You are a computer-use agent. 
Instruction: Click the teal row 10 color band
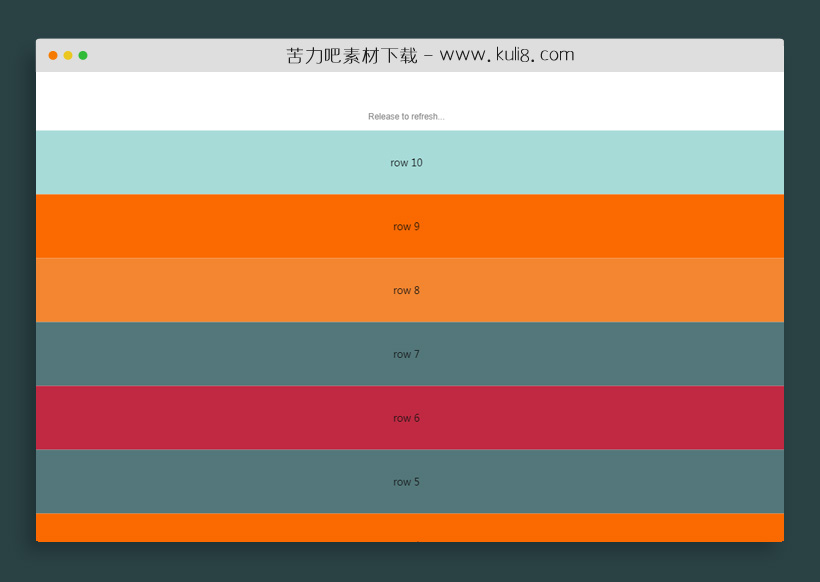[200, 162]
